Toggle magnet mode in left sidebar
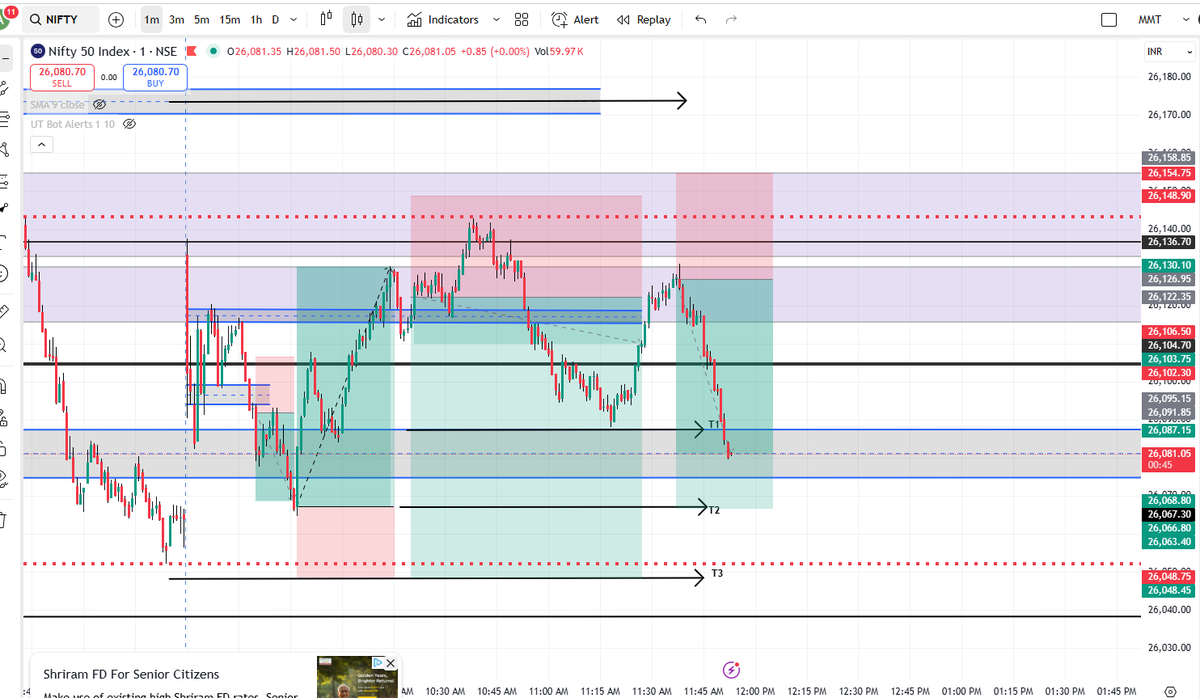Screen dimensions: 1200x698 [5, 384]
